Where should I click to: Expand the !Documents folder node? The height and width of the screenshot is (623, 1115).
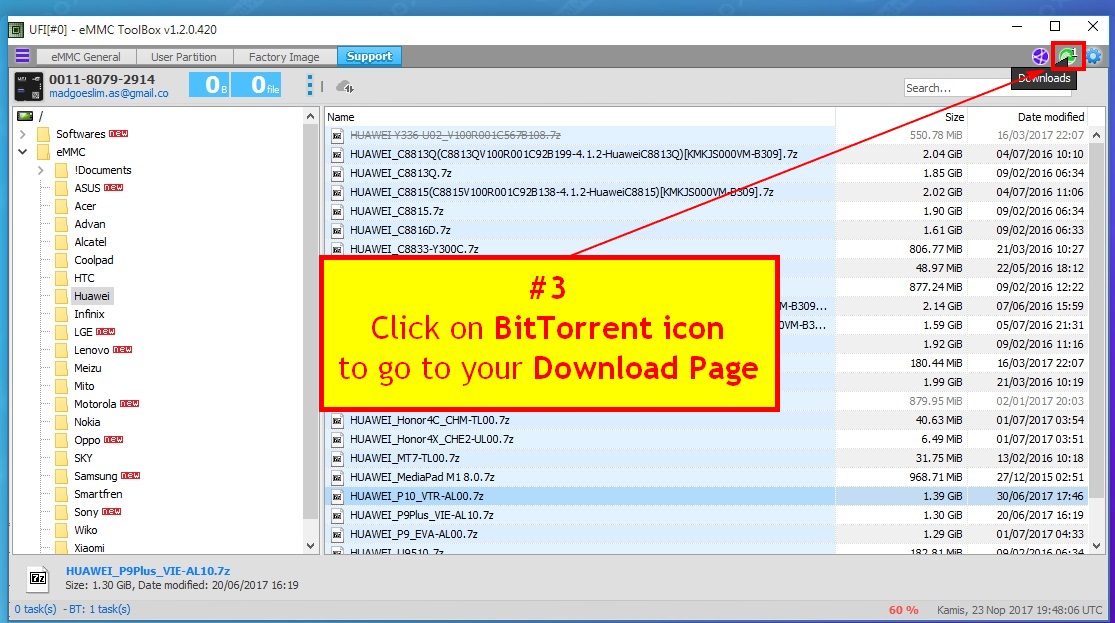pyautogui.click(x=41, y=170)
